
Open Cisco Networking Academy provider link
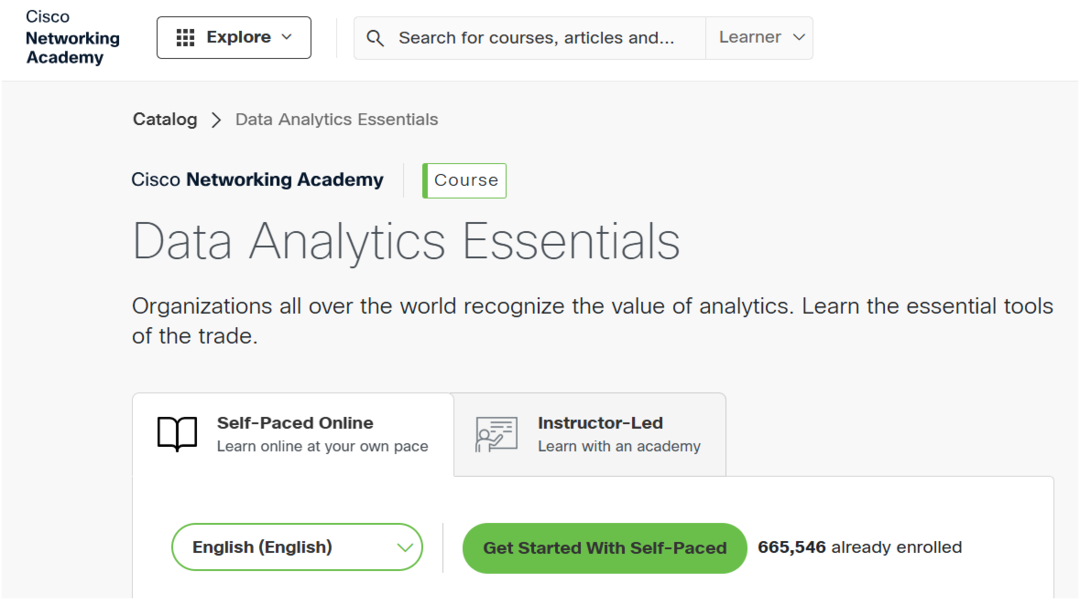click(x=257, y=180)
